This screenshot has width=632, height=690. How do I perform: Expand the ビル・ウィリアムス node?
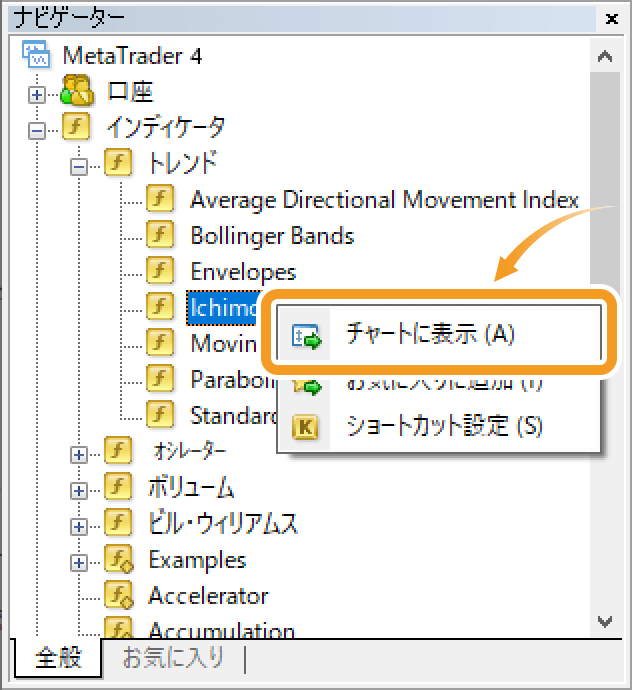click(x=79, y=527)
